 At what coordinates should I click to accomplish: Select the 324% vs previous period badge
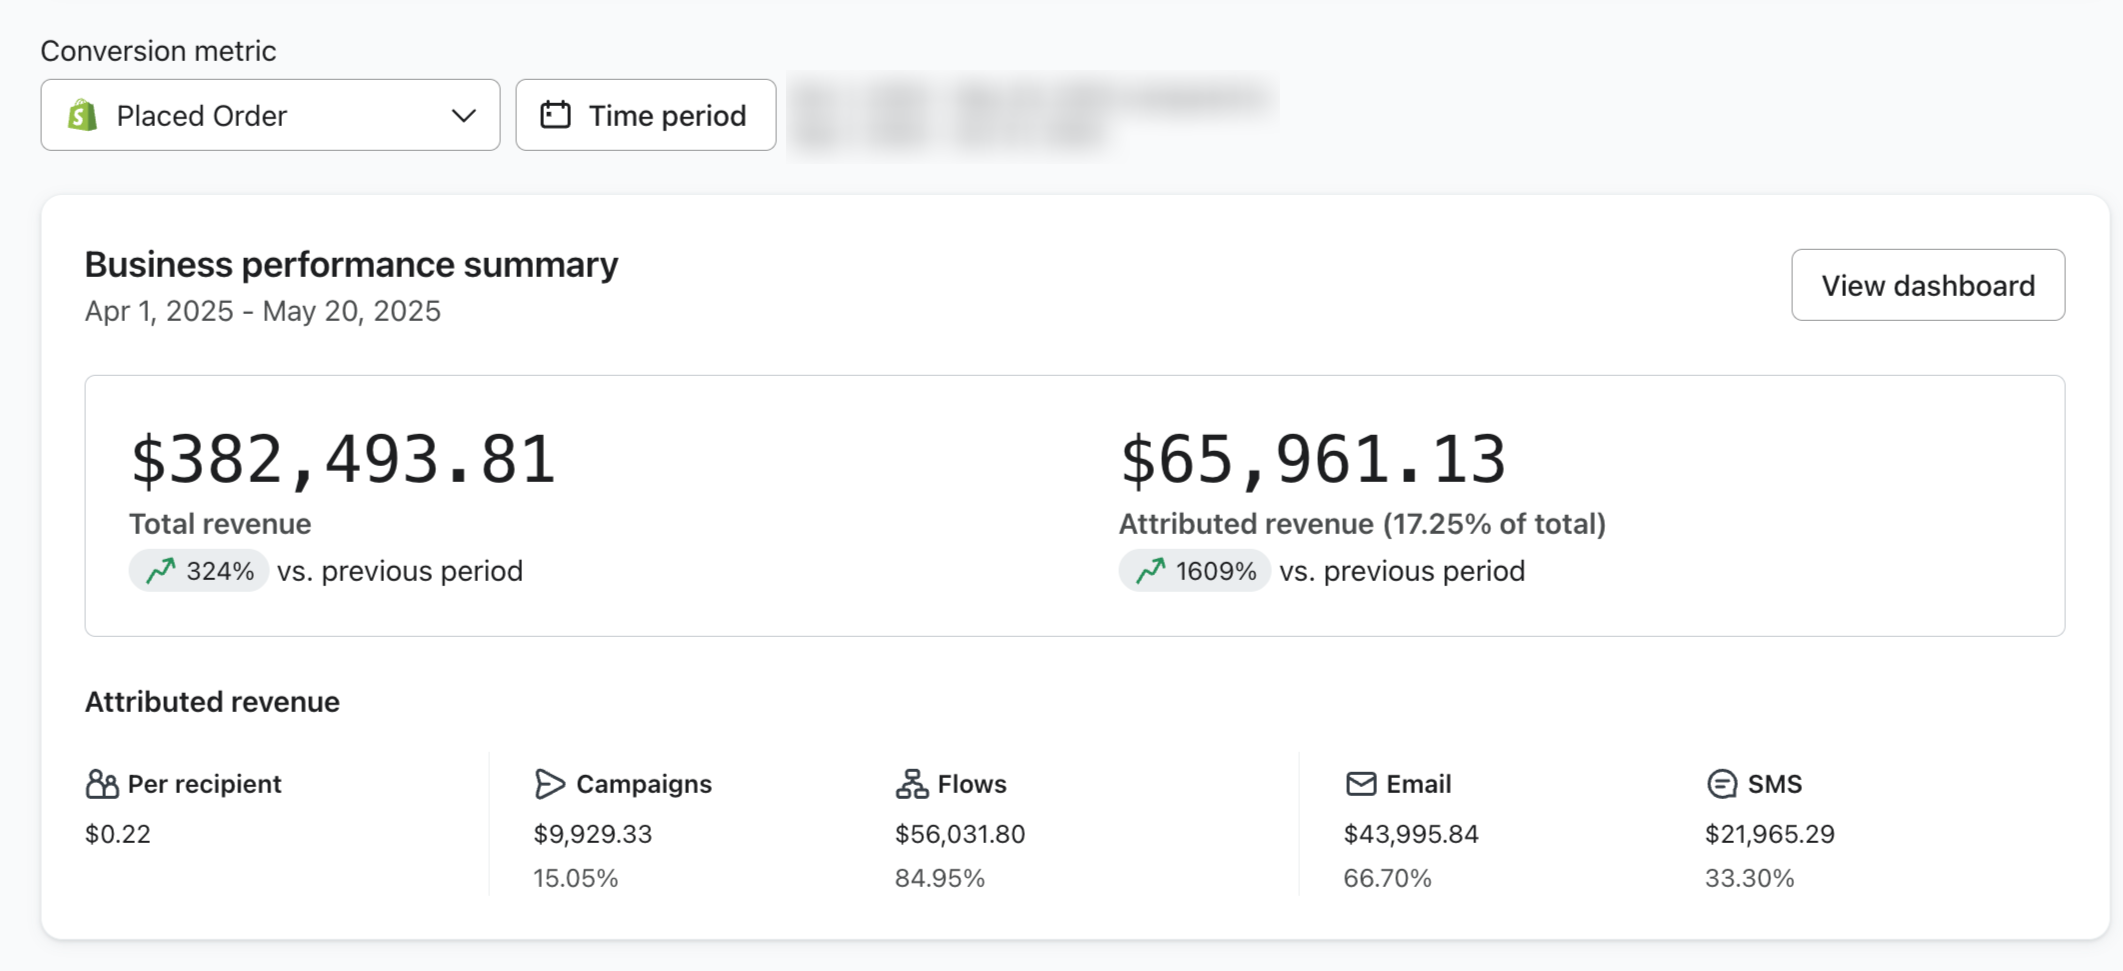tap(198, 570)
